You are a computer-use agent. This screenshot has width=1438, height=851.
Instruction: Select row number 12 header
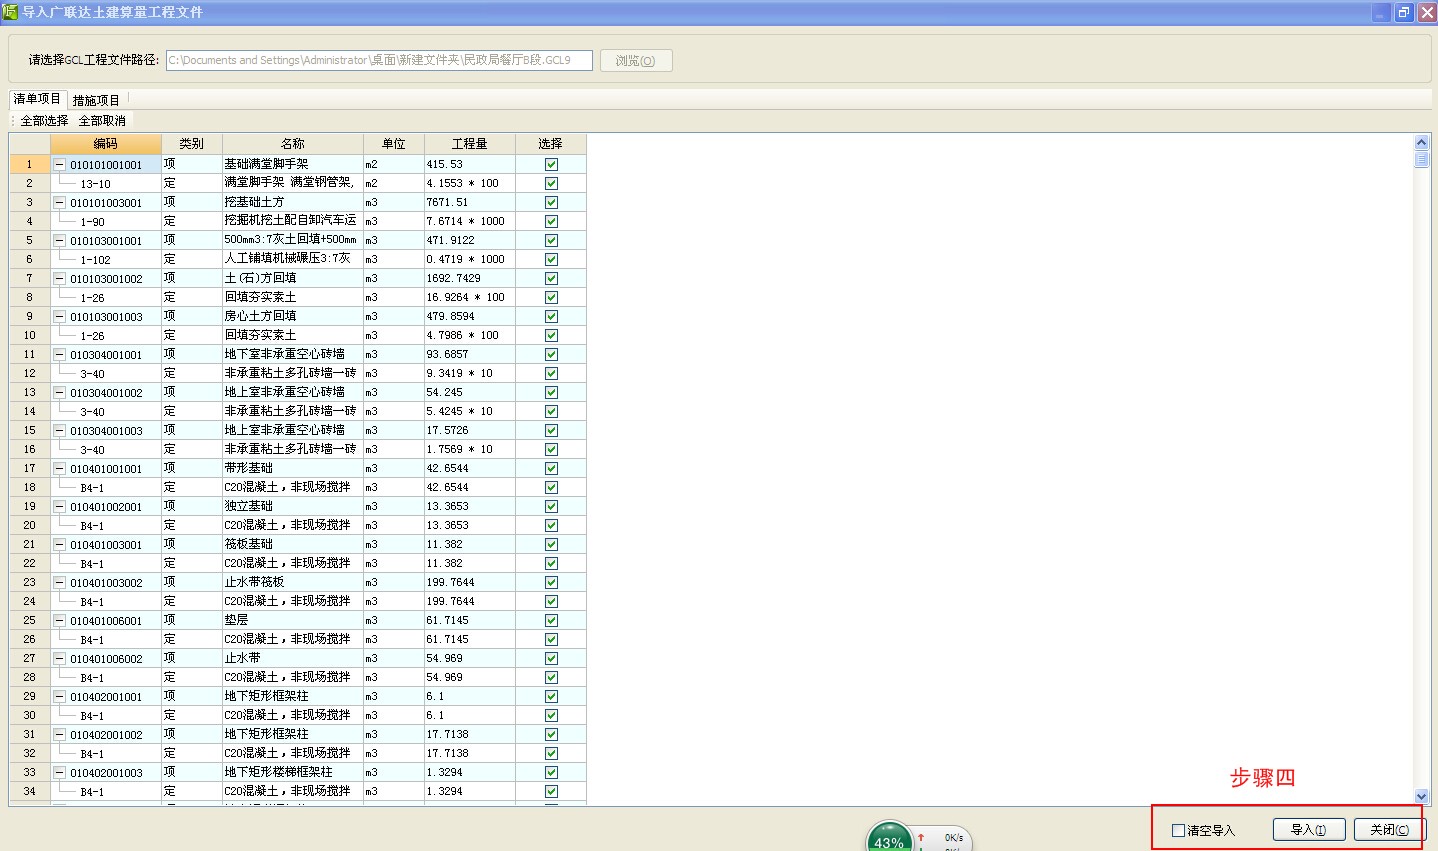[x=29, y=373]
